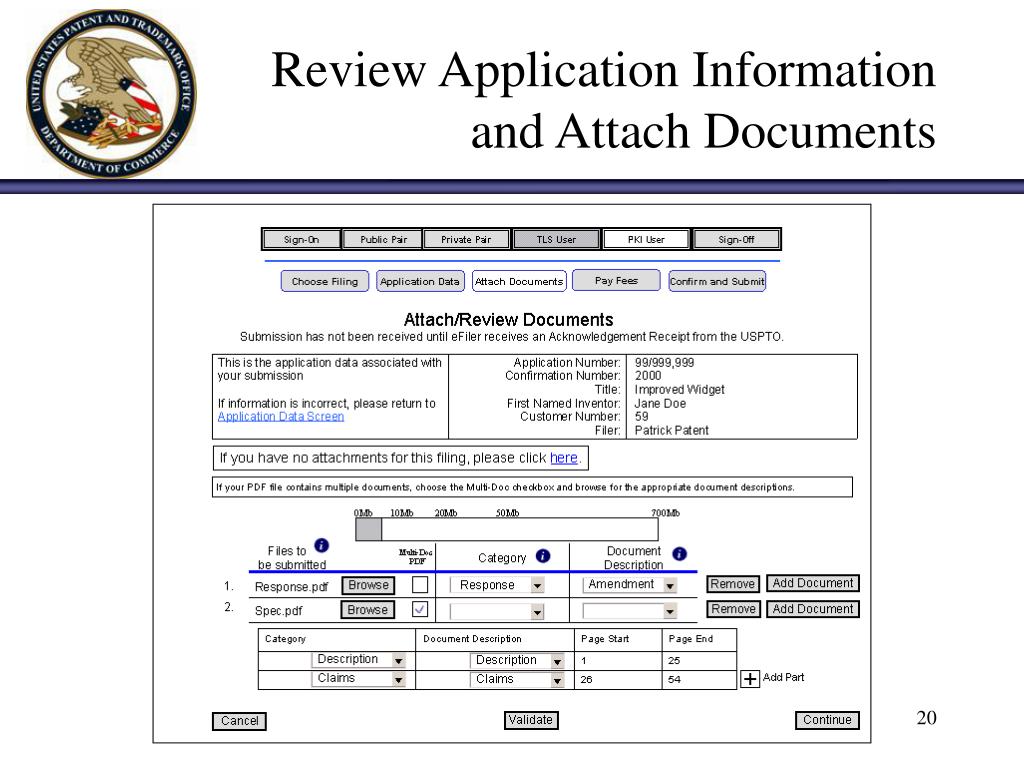Click application number 99/999,999
1024x768 pixels.
(664, 362)
